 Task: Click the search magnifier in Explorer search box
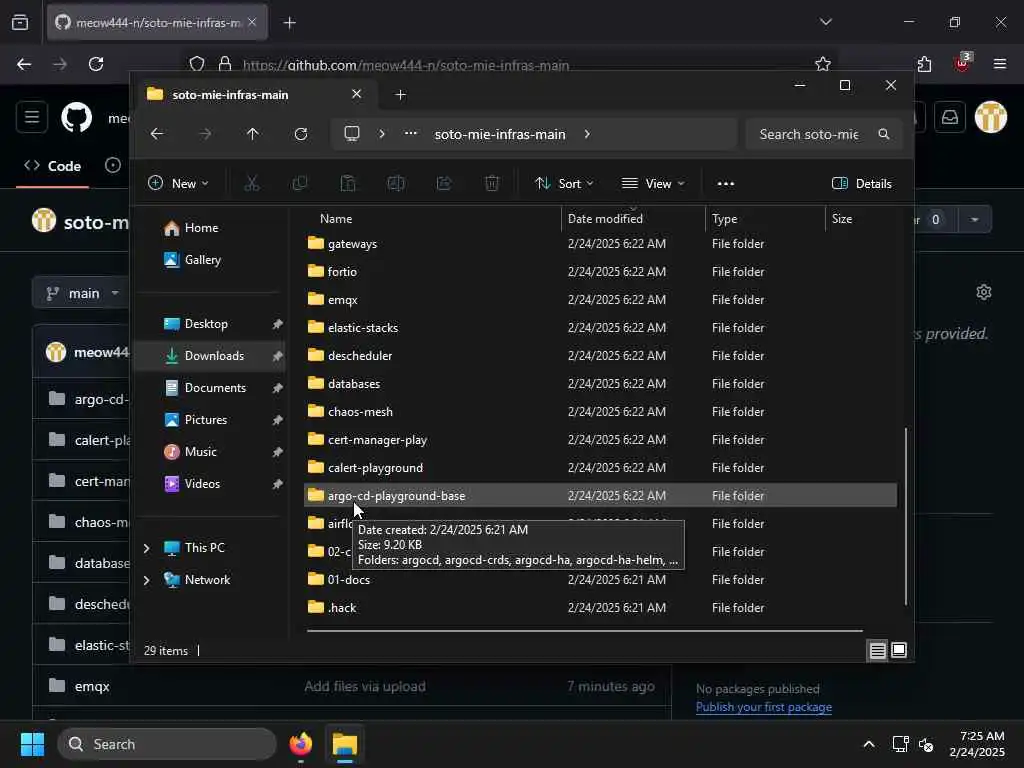pos(884,134)
